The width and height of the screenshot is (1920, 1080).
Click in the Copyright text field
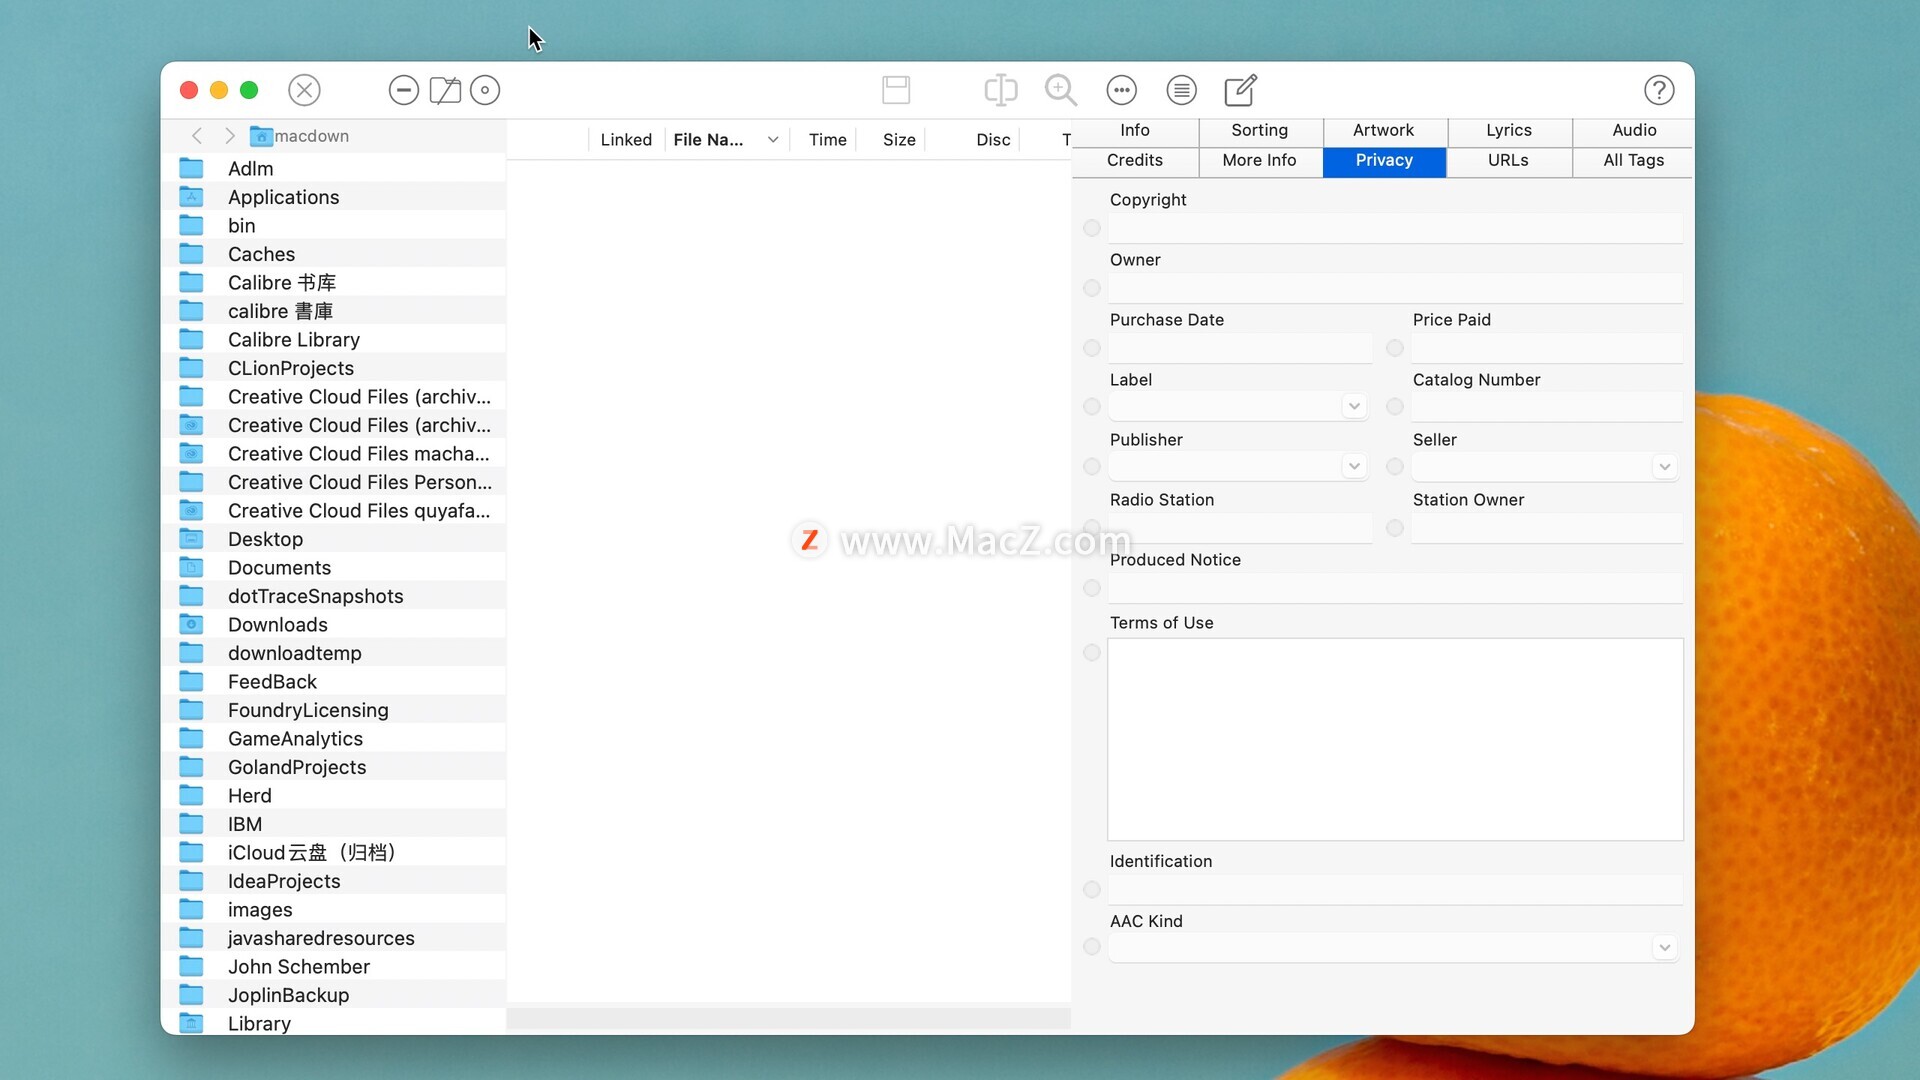pyautogui.click(x=1395, y=229)
